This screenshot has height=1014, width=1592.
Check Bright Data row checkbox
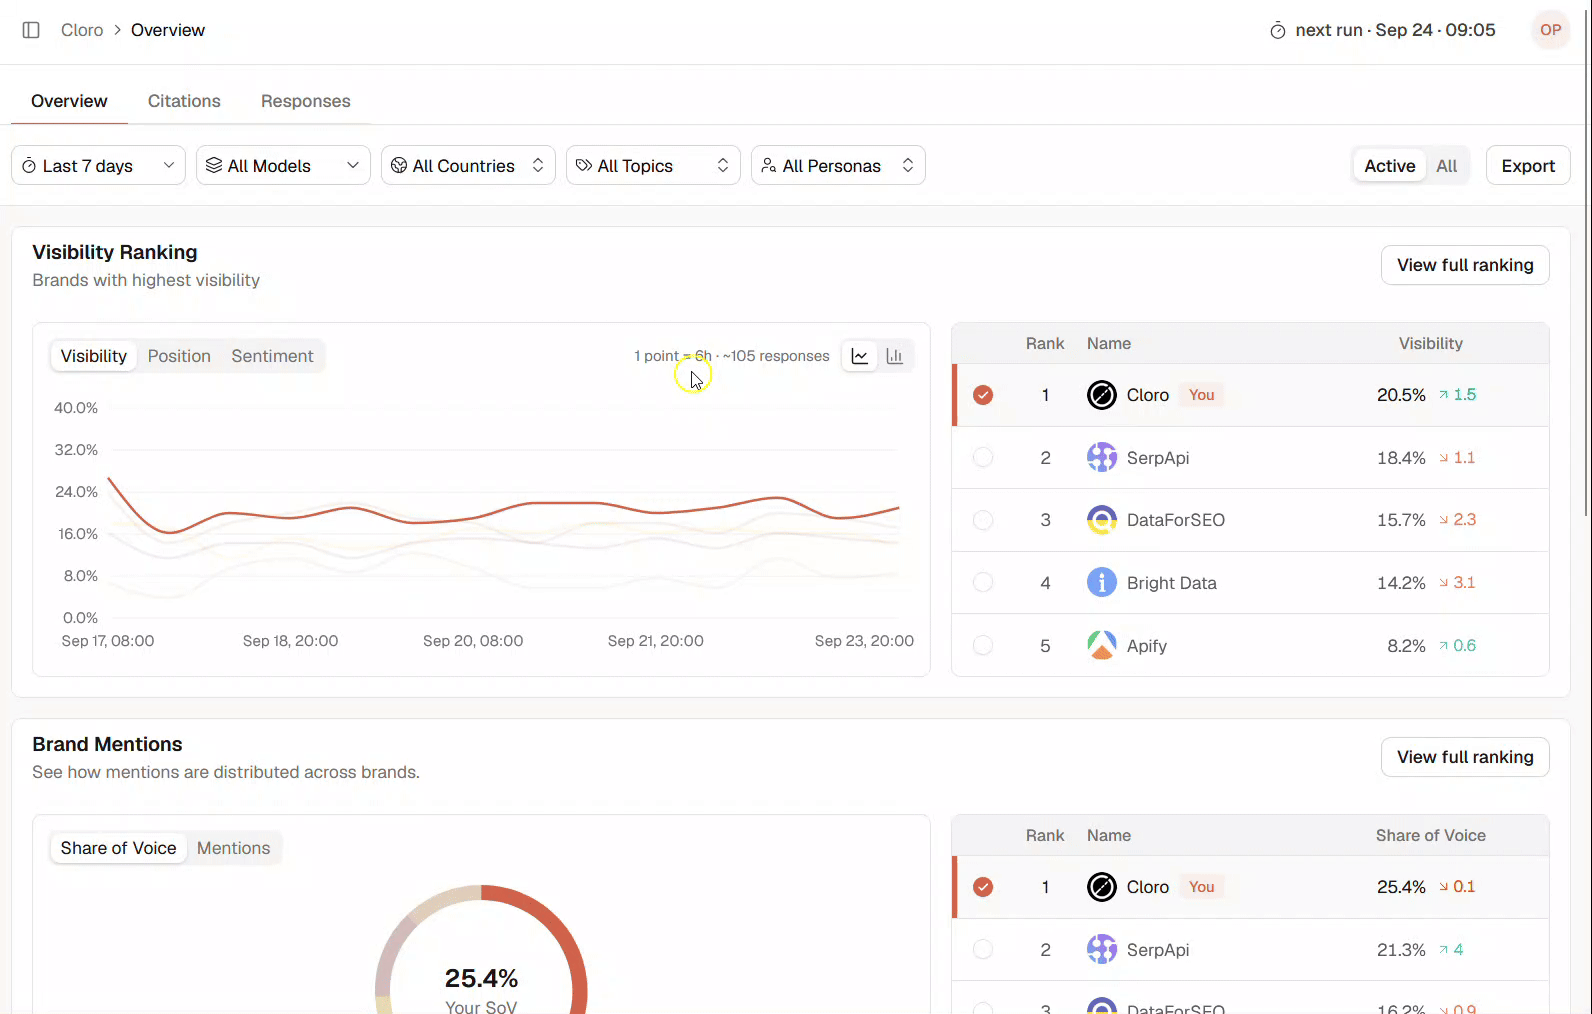983,583
